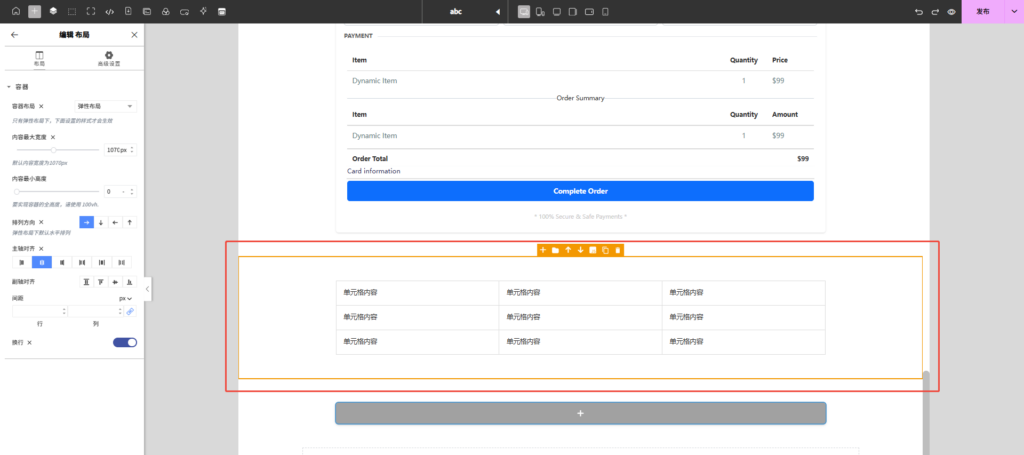This screenshot has height=455, width=1024.
Task: Click the gray add-section bar with plus sign
Action: (580, 413)
